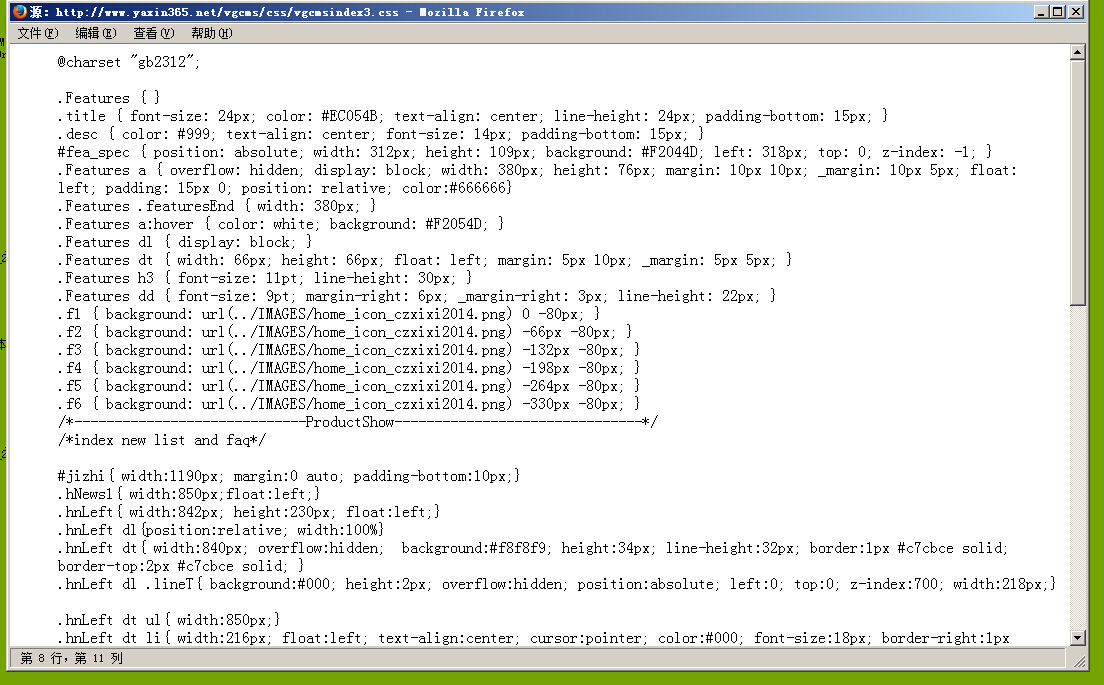
Task: Open the 查看 menu
Action: pyautogui.click(x=153, y=33)
